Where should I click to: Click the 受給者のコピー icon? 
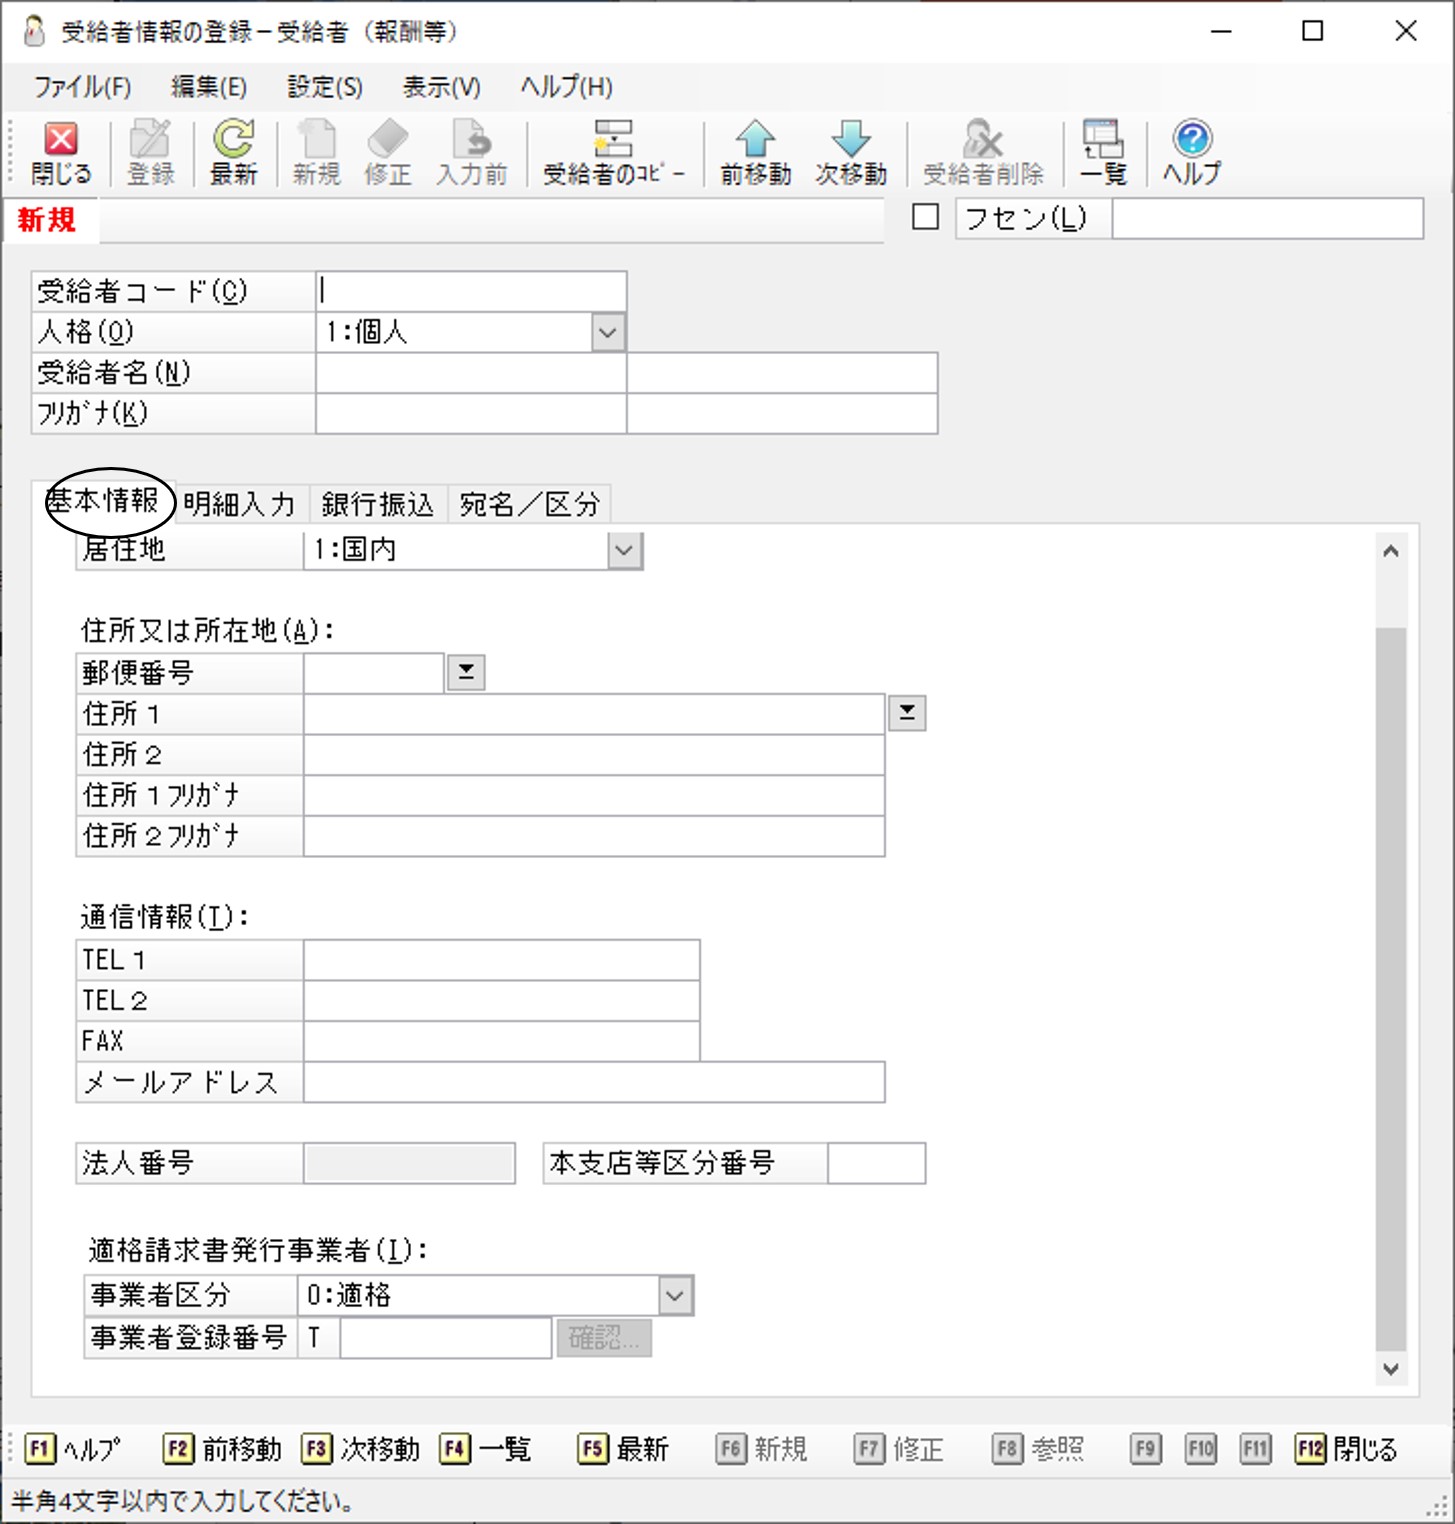613,140
